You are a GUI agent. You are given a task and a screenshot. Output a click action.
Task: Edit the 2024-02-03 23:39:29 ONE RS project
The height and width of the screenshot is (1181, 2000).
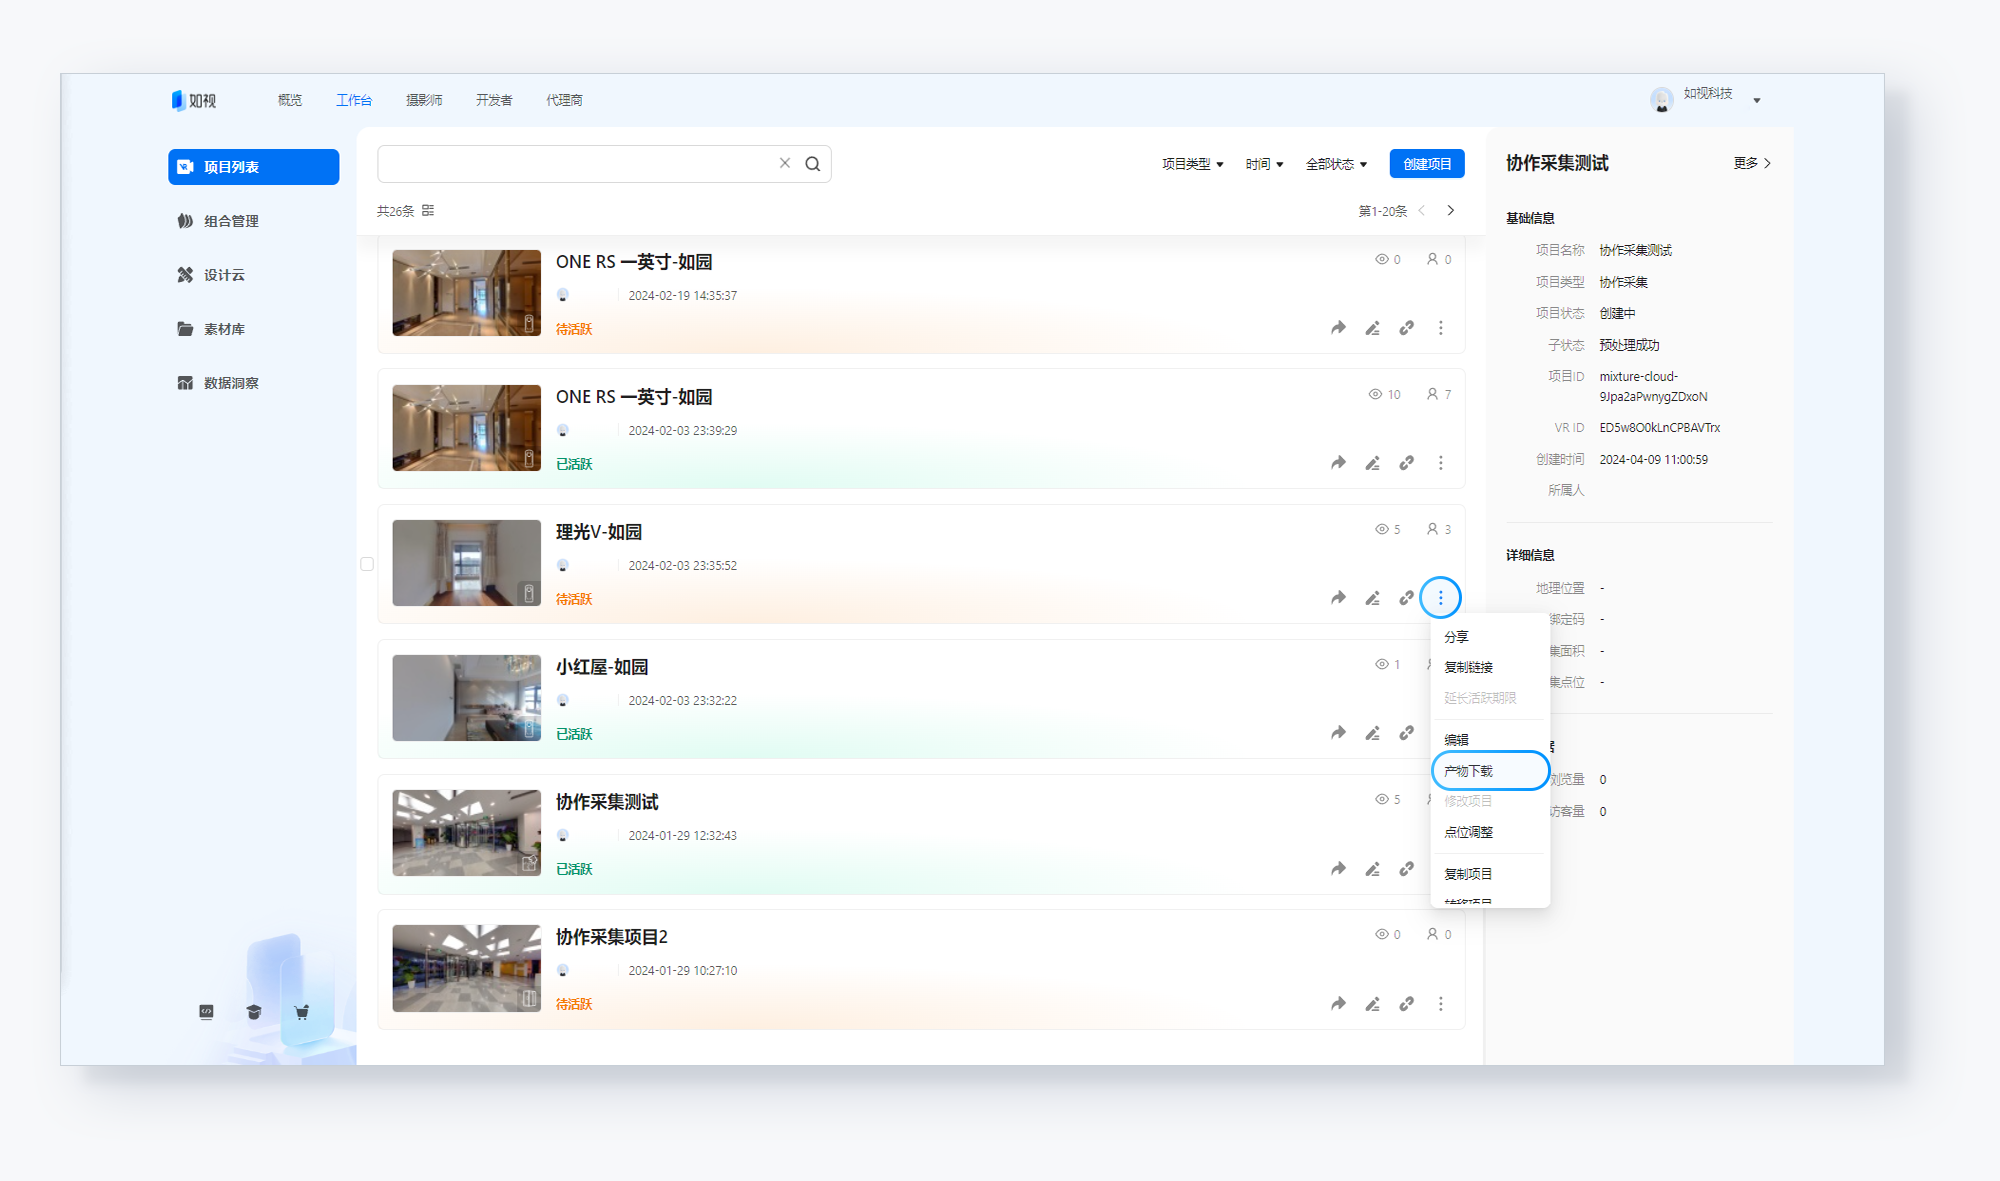[x=1372, y=463]
